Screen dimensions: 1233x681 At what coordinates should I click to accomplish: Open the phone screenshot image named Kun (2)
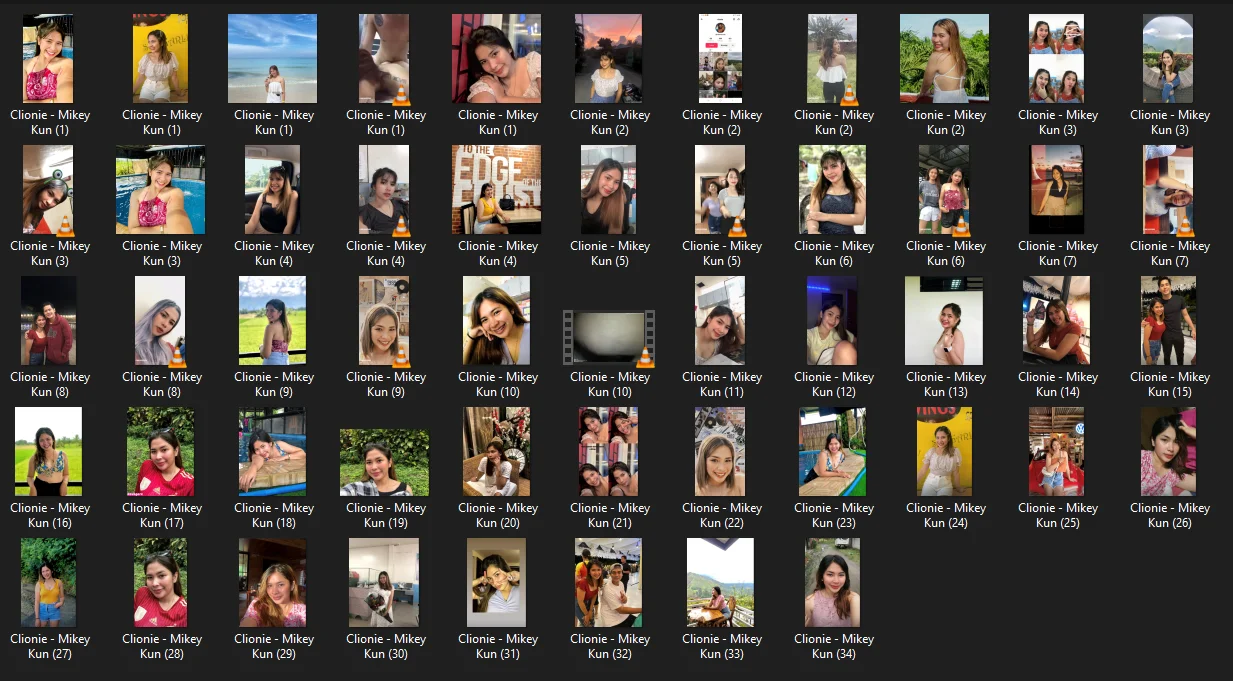[720, 59]
